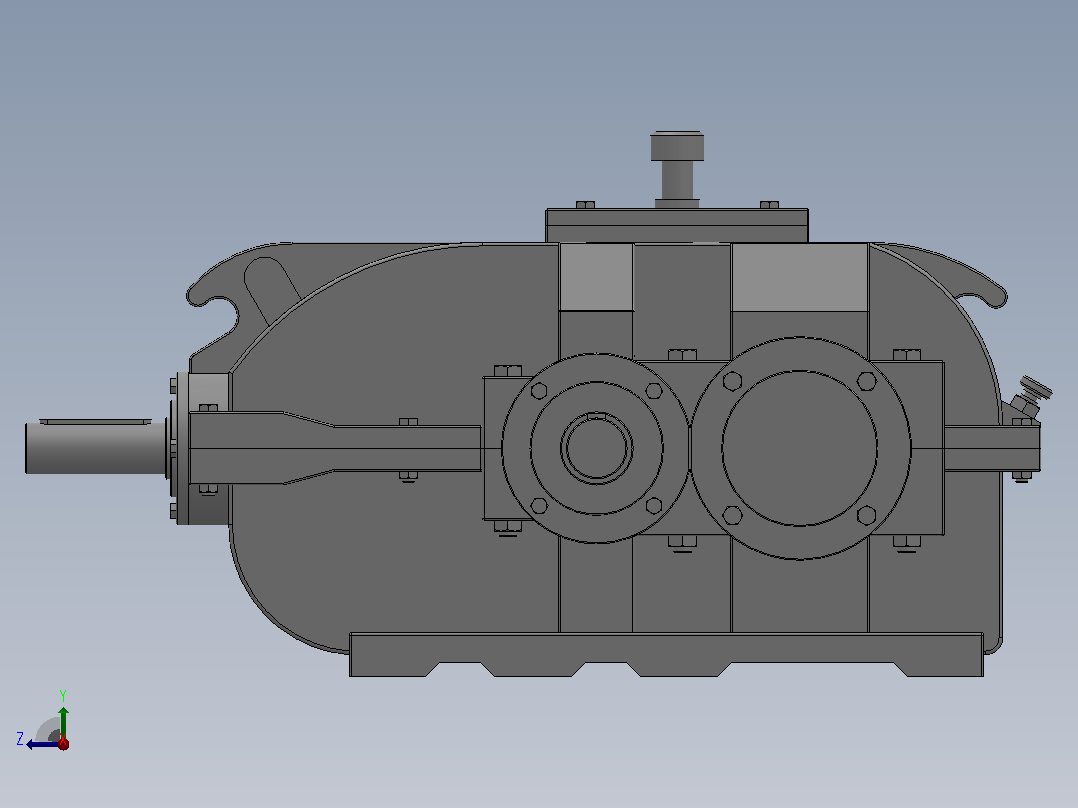Select the input shaft protruding on left
1078x808 pixels.
tap(95, 448)
